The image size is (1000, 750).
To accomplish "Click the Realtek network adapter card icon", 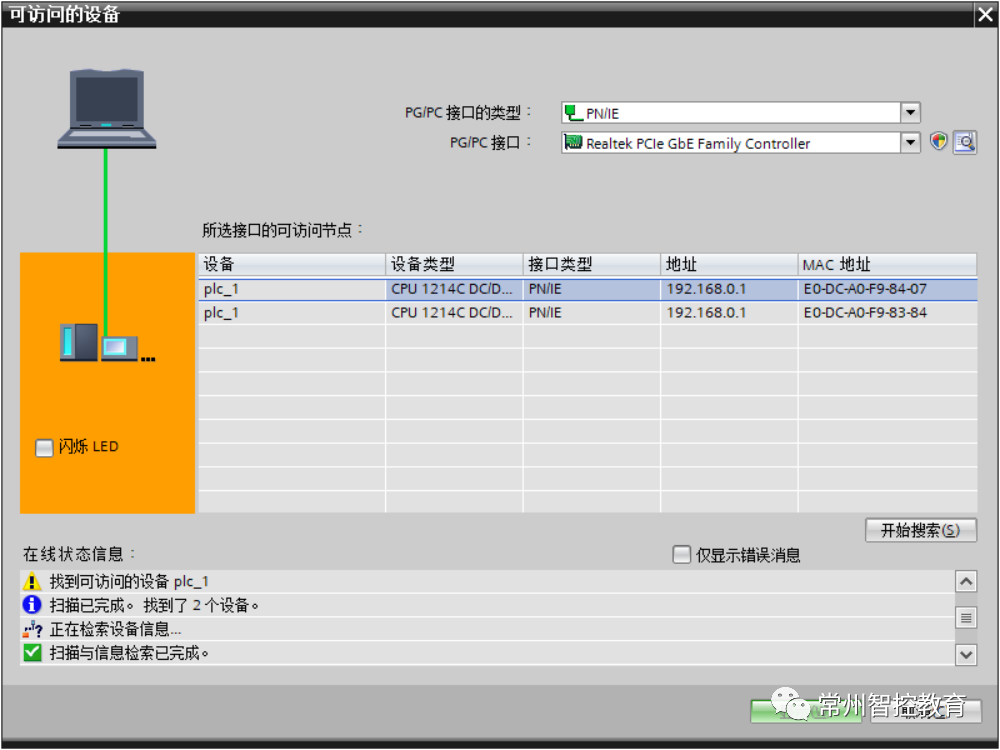I will coord(572,143).
